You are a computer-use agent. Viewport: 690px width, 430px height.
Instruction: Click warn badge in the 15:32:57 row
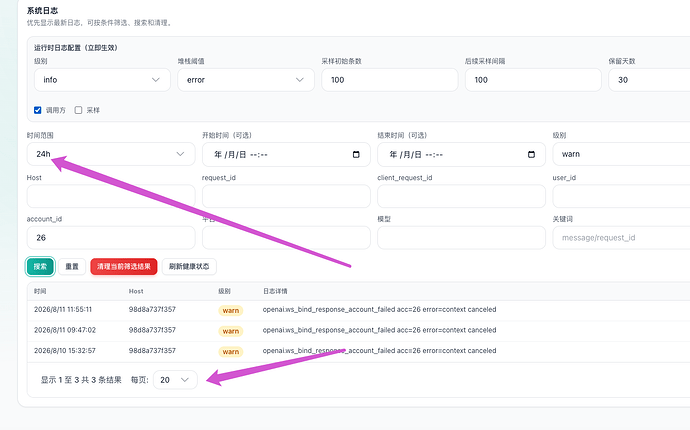(231, 352)
